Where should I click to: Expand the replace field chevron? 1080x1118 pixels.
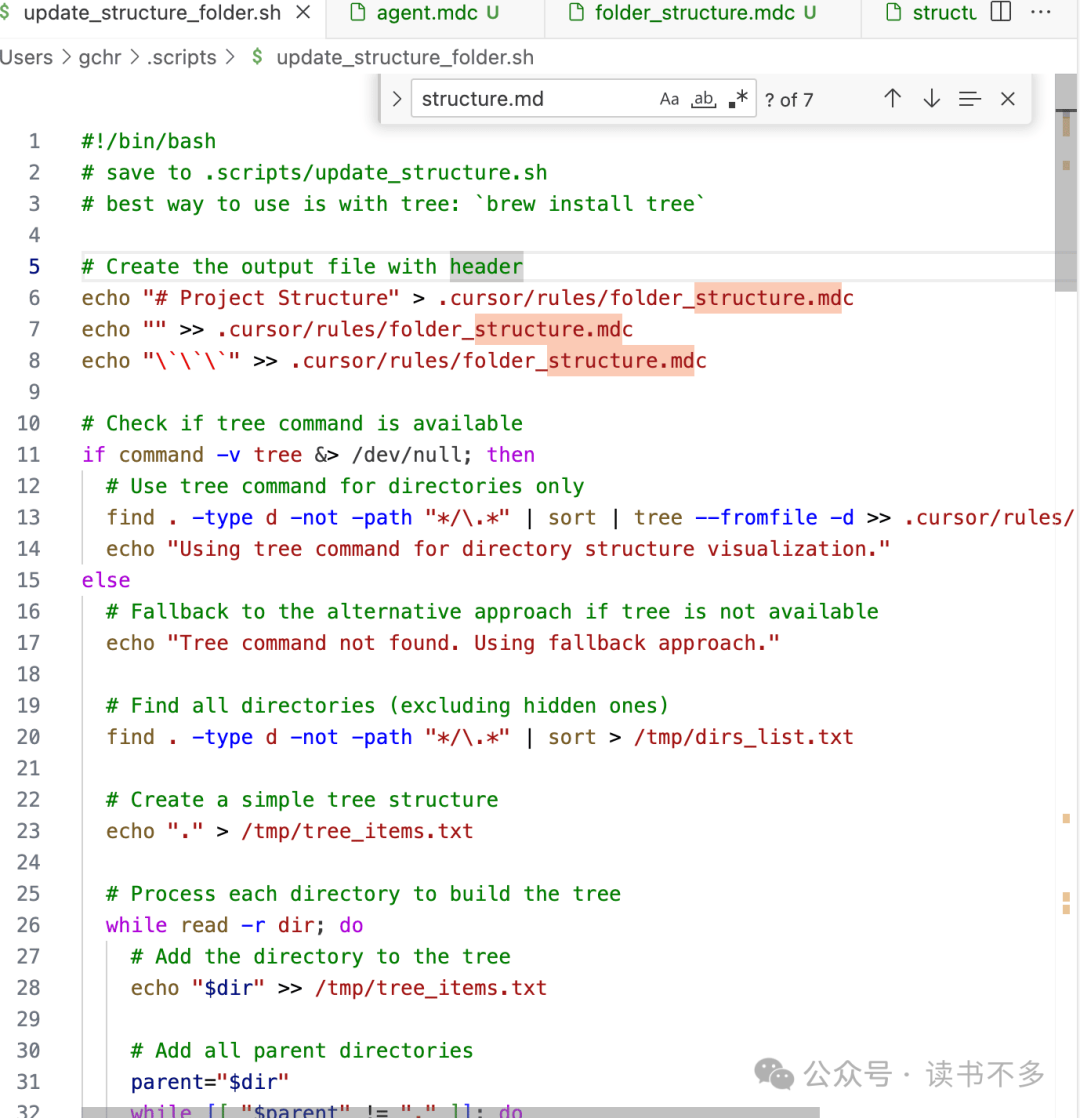click(397, 99)
